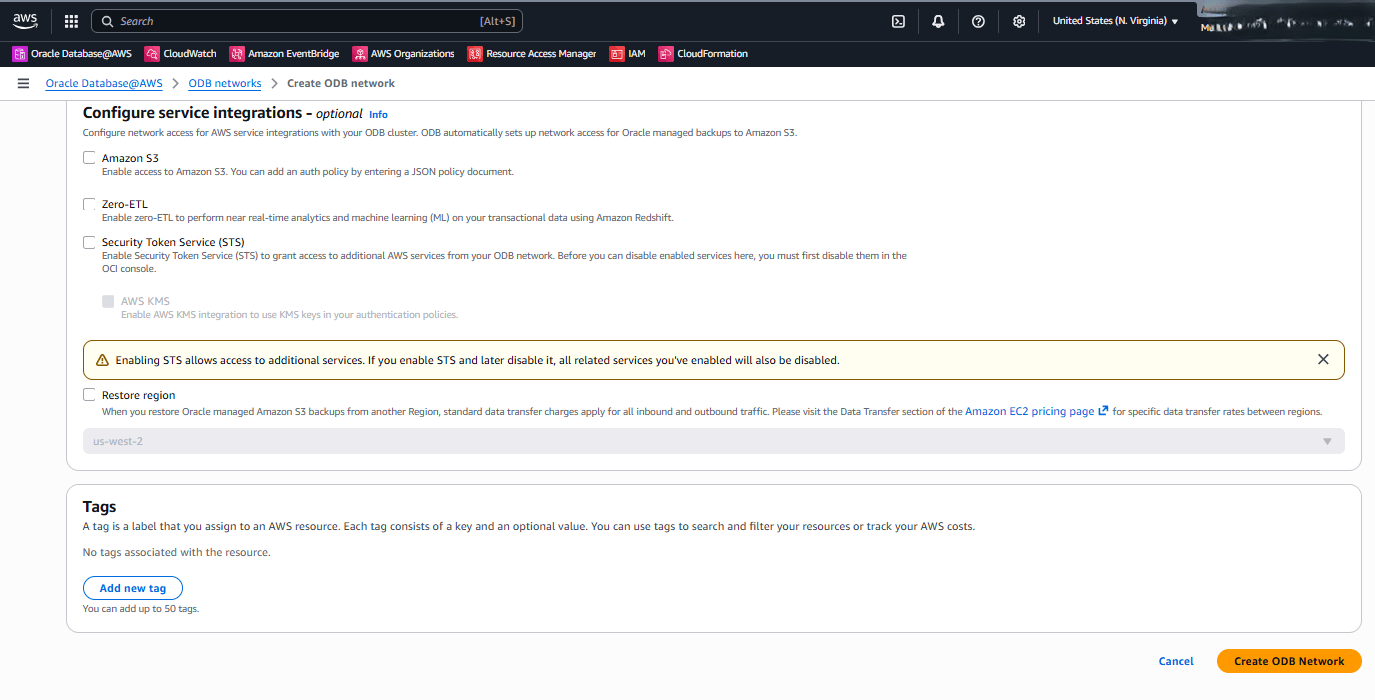Open the settings gear icon
The image size is (1375, 700).
pos(1018,20)
